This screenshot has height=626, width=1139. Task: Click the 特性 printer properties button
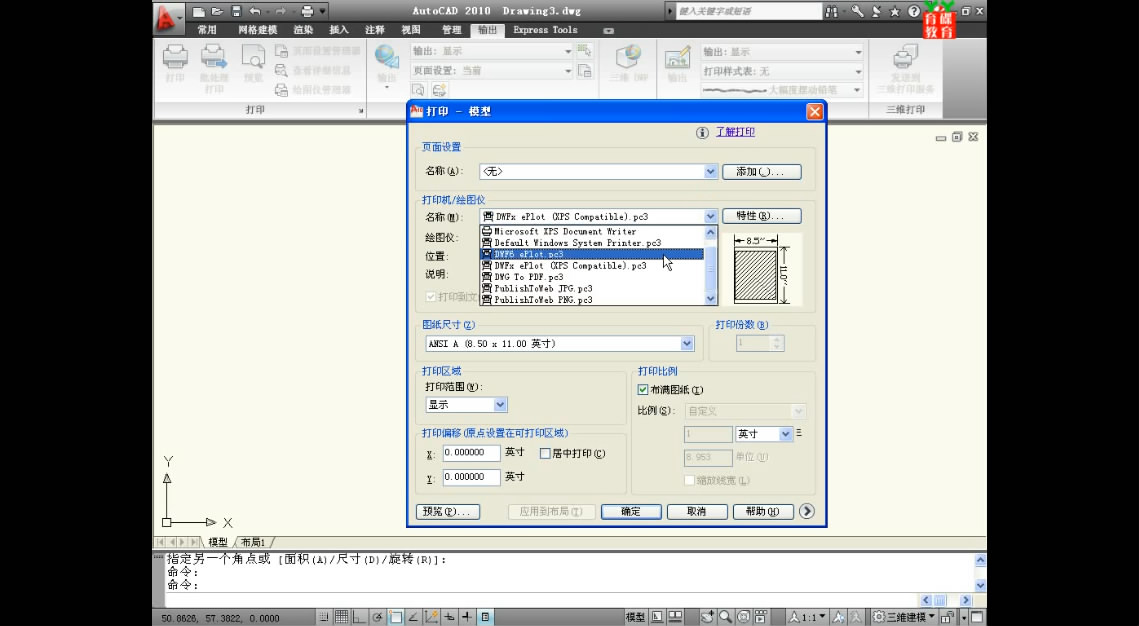pyautogui.click(x=762, y=216)
